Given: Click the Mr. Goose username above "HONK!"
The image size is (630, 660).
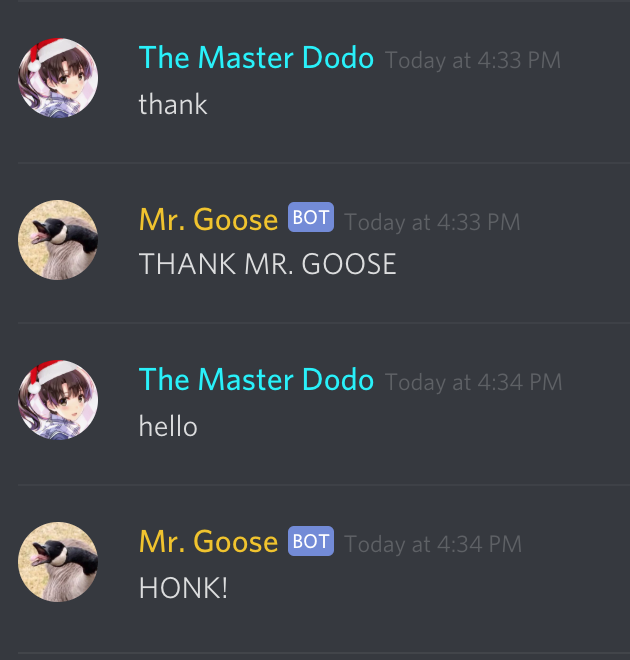Looking at the screenshot, I should [x=208, y=542].
